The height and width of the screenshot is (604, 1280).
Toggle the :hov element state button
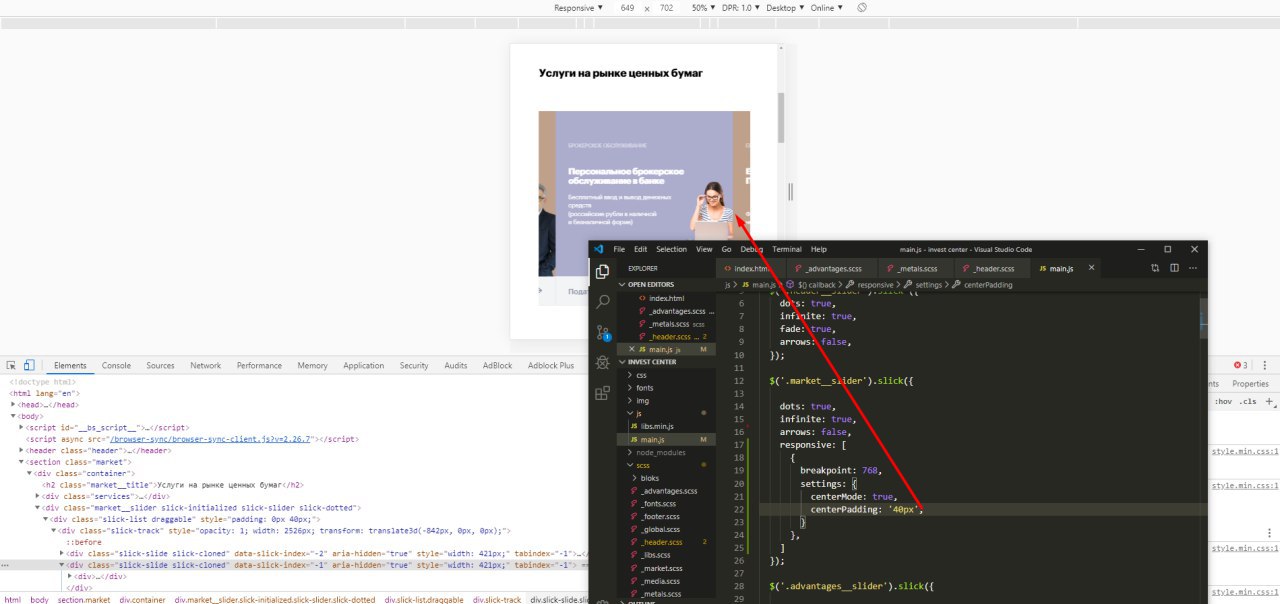[1223, 401]
